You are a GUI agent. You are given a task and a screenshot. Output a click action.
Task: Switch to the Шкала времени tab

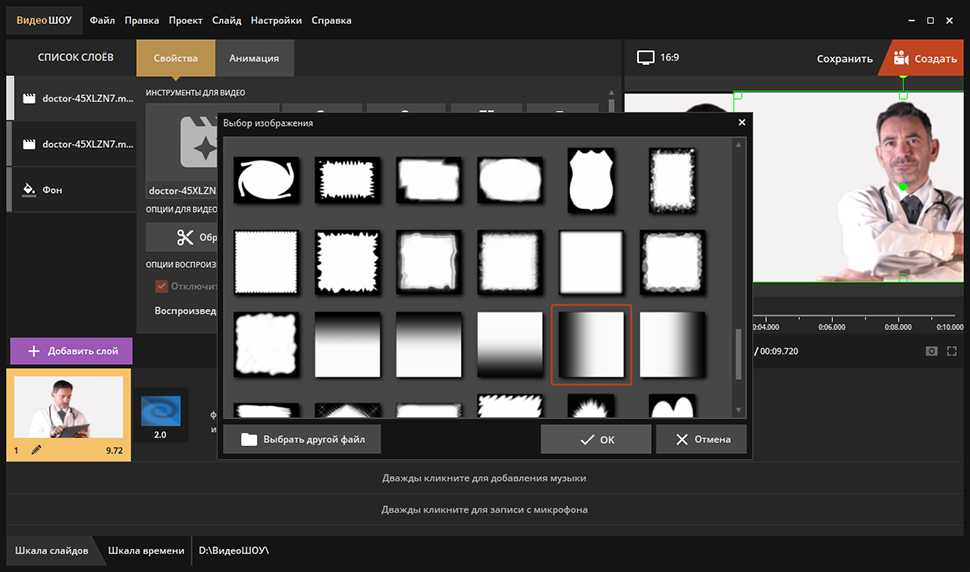click(x=146, y=550)
